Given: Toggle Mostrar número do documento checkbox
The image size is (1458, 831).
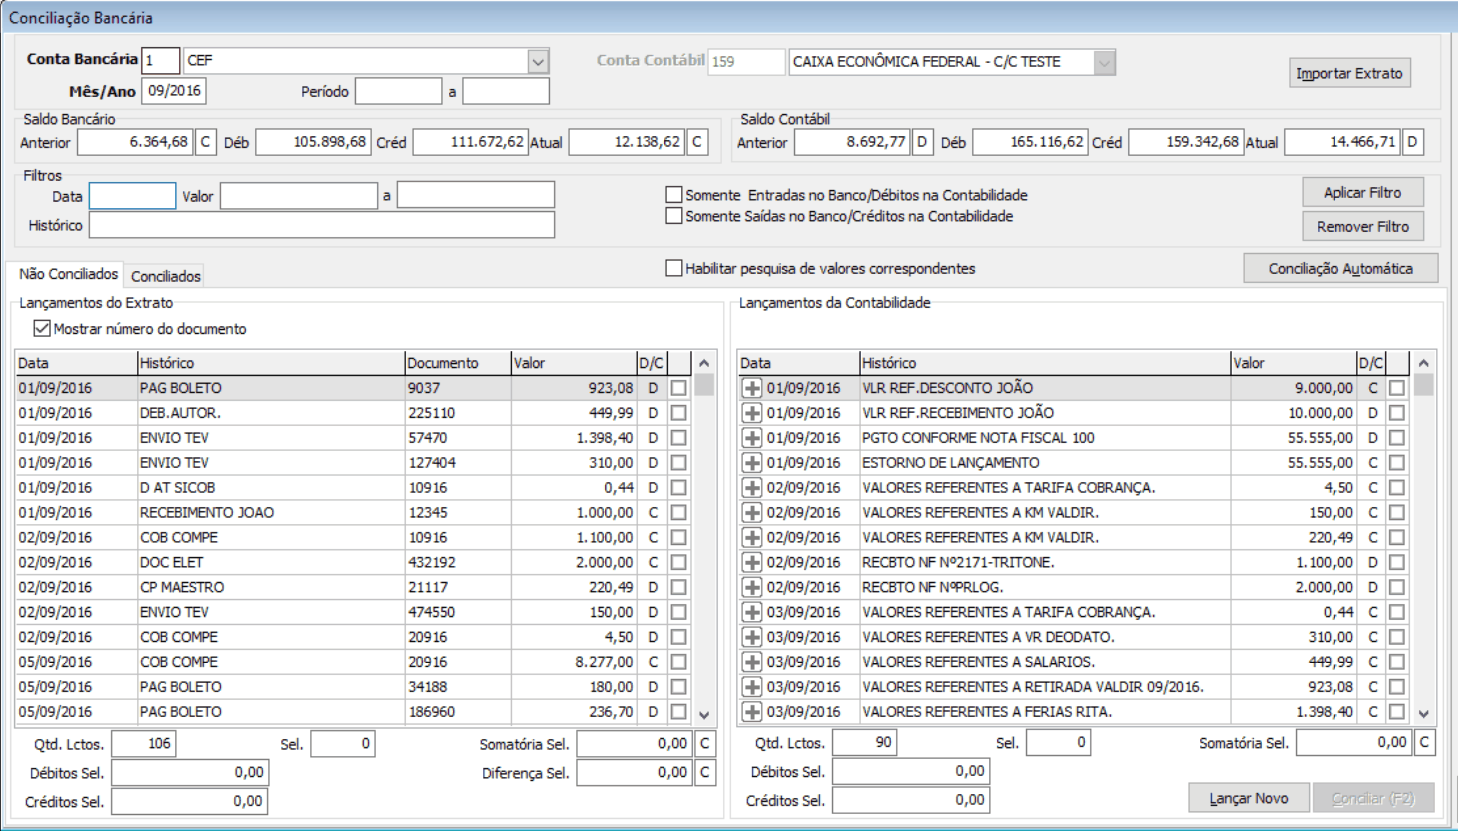Looking at the screenshot, I should [x=42, y=328].
